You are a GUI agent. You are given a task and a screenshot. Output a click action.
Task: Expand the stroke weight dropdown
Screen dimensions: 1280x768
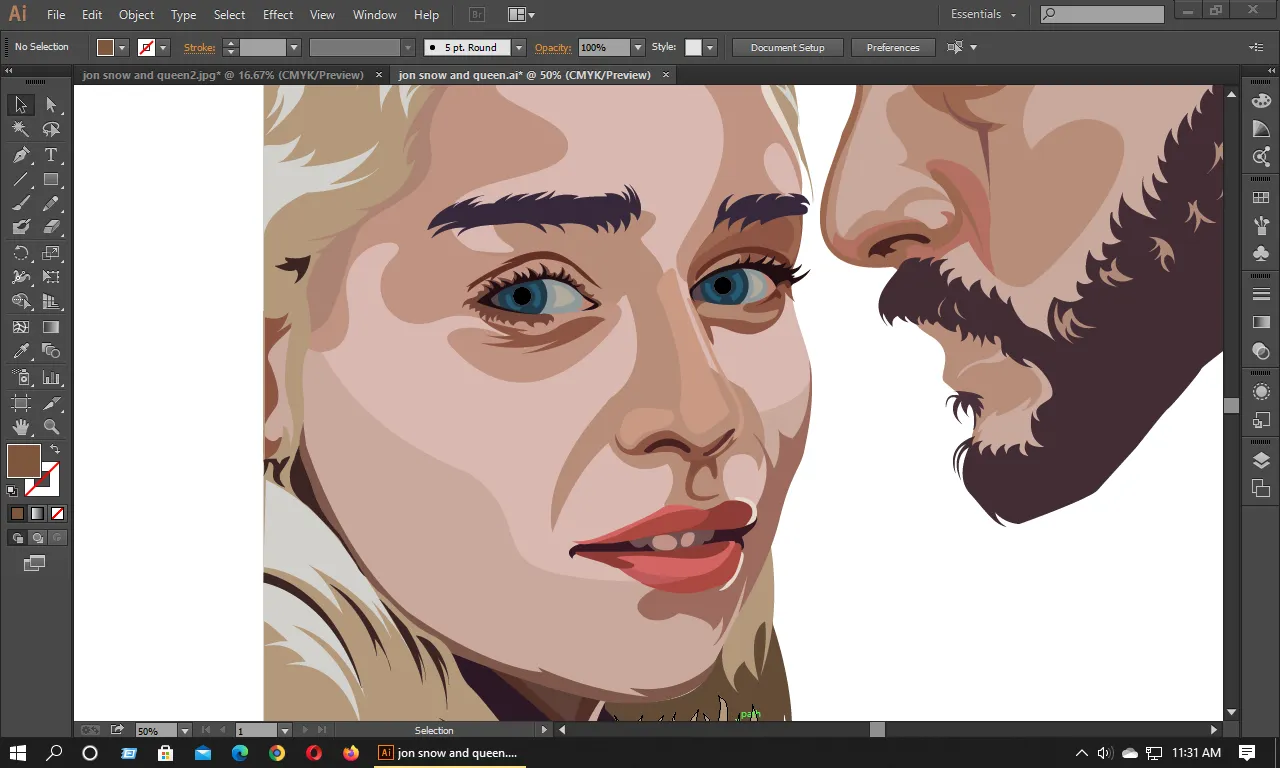(294, 47)
